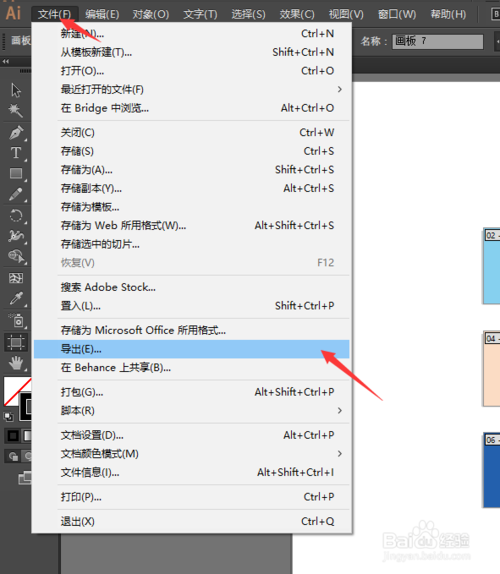Screen dimensions: 500x574
Task: Select the Artboard tool
Action: pyautogui.click(x=16, y=343)
